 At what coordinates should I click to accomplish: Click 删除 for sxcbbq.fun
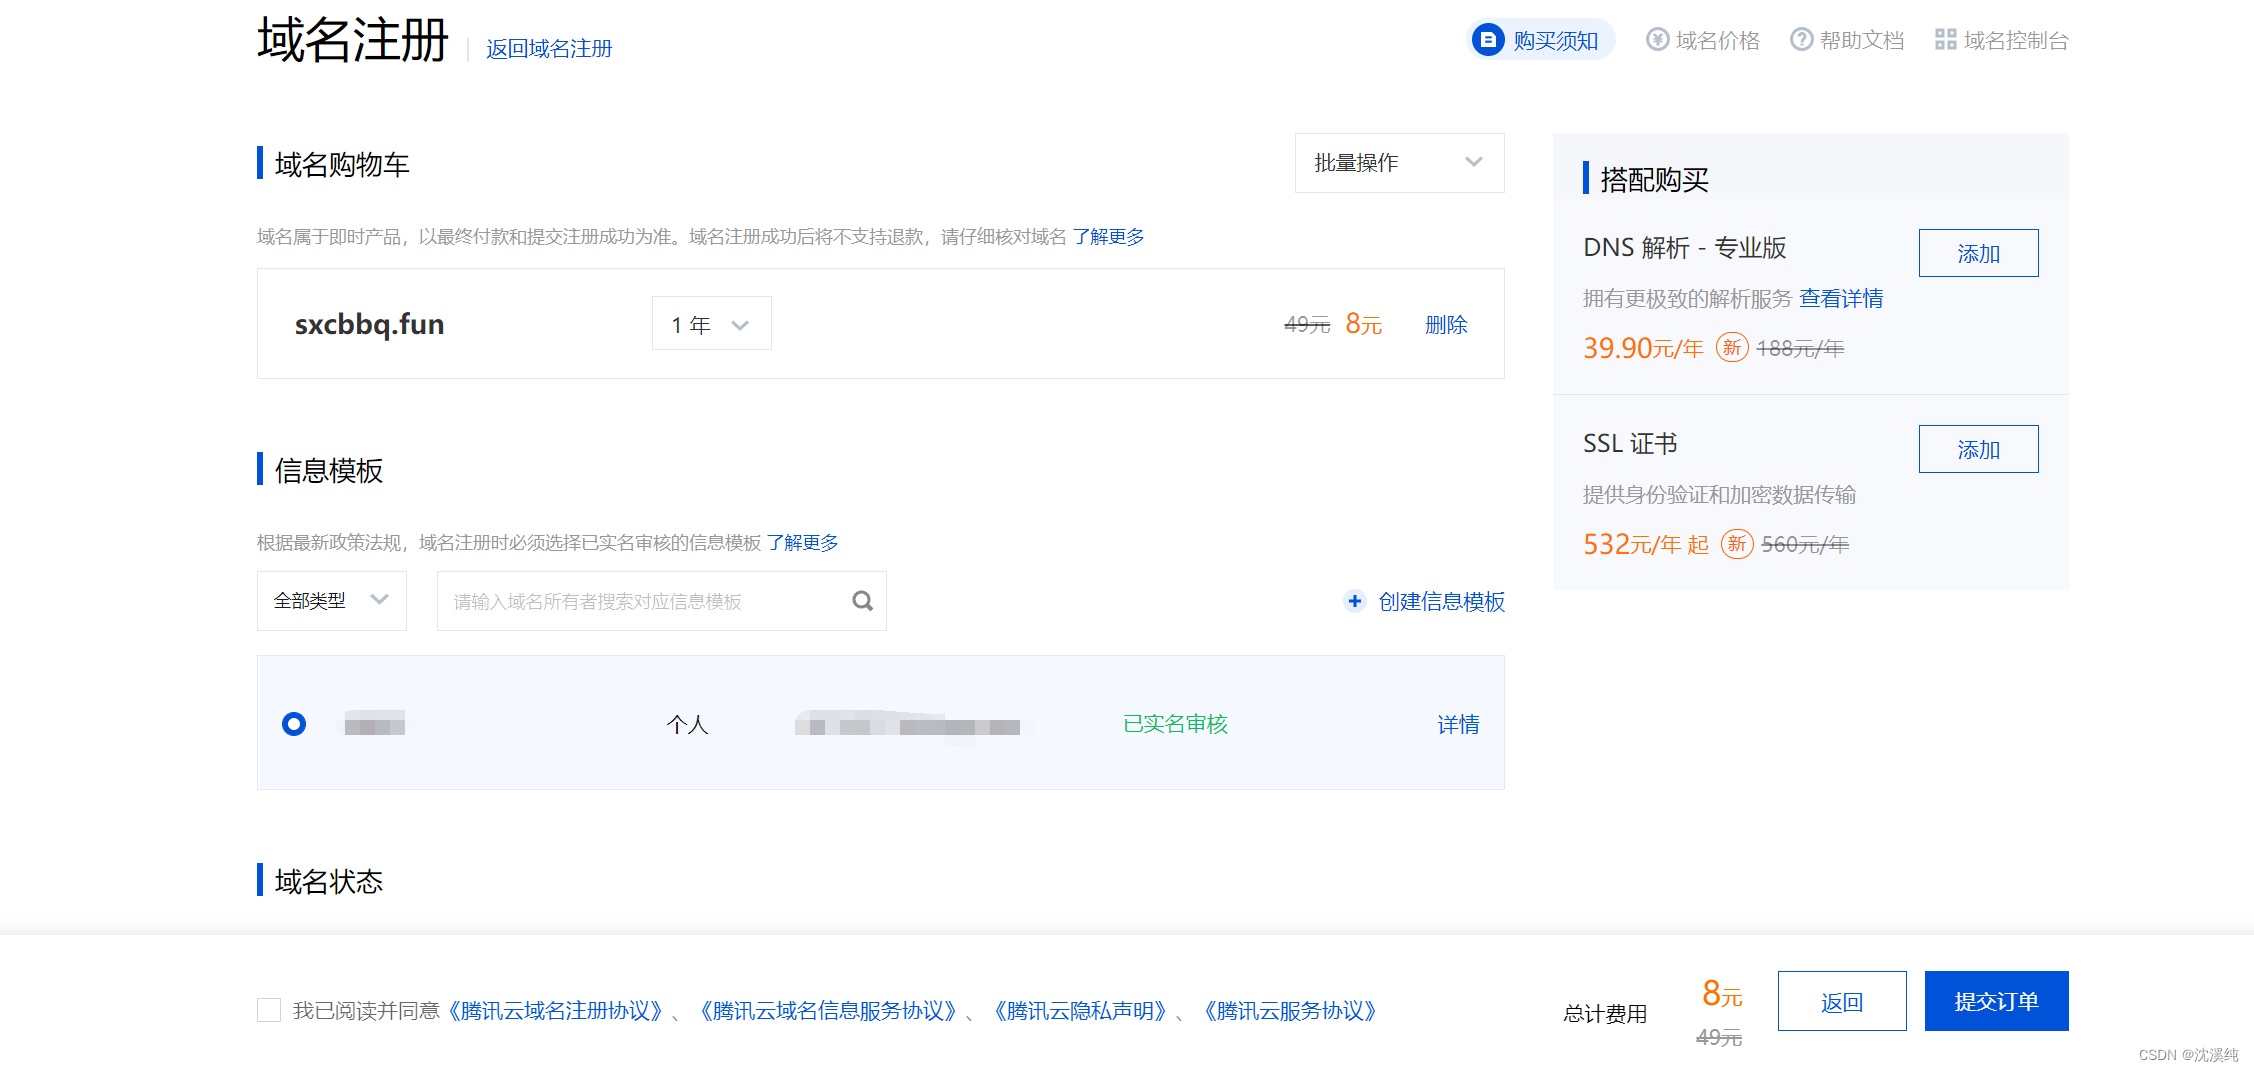point(1446,324)
